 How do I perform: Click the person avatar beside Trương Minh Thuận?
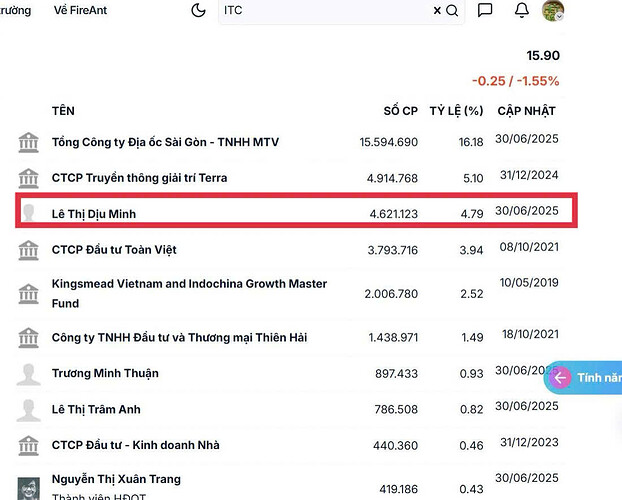pos(29,374)
